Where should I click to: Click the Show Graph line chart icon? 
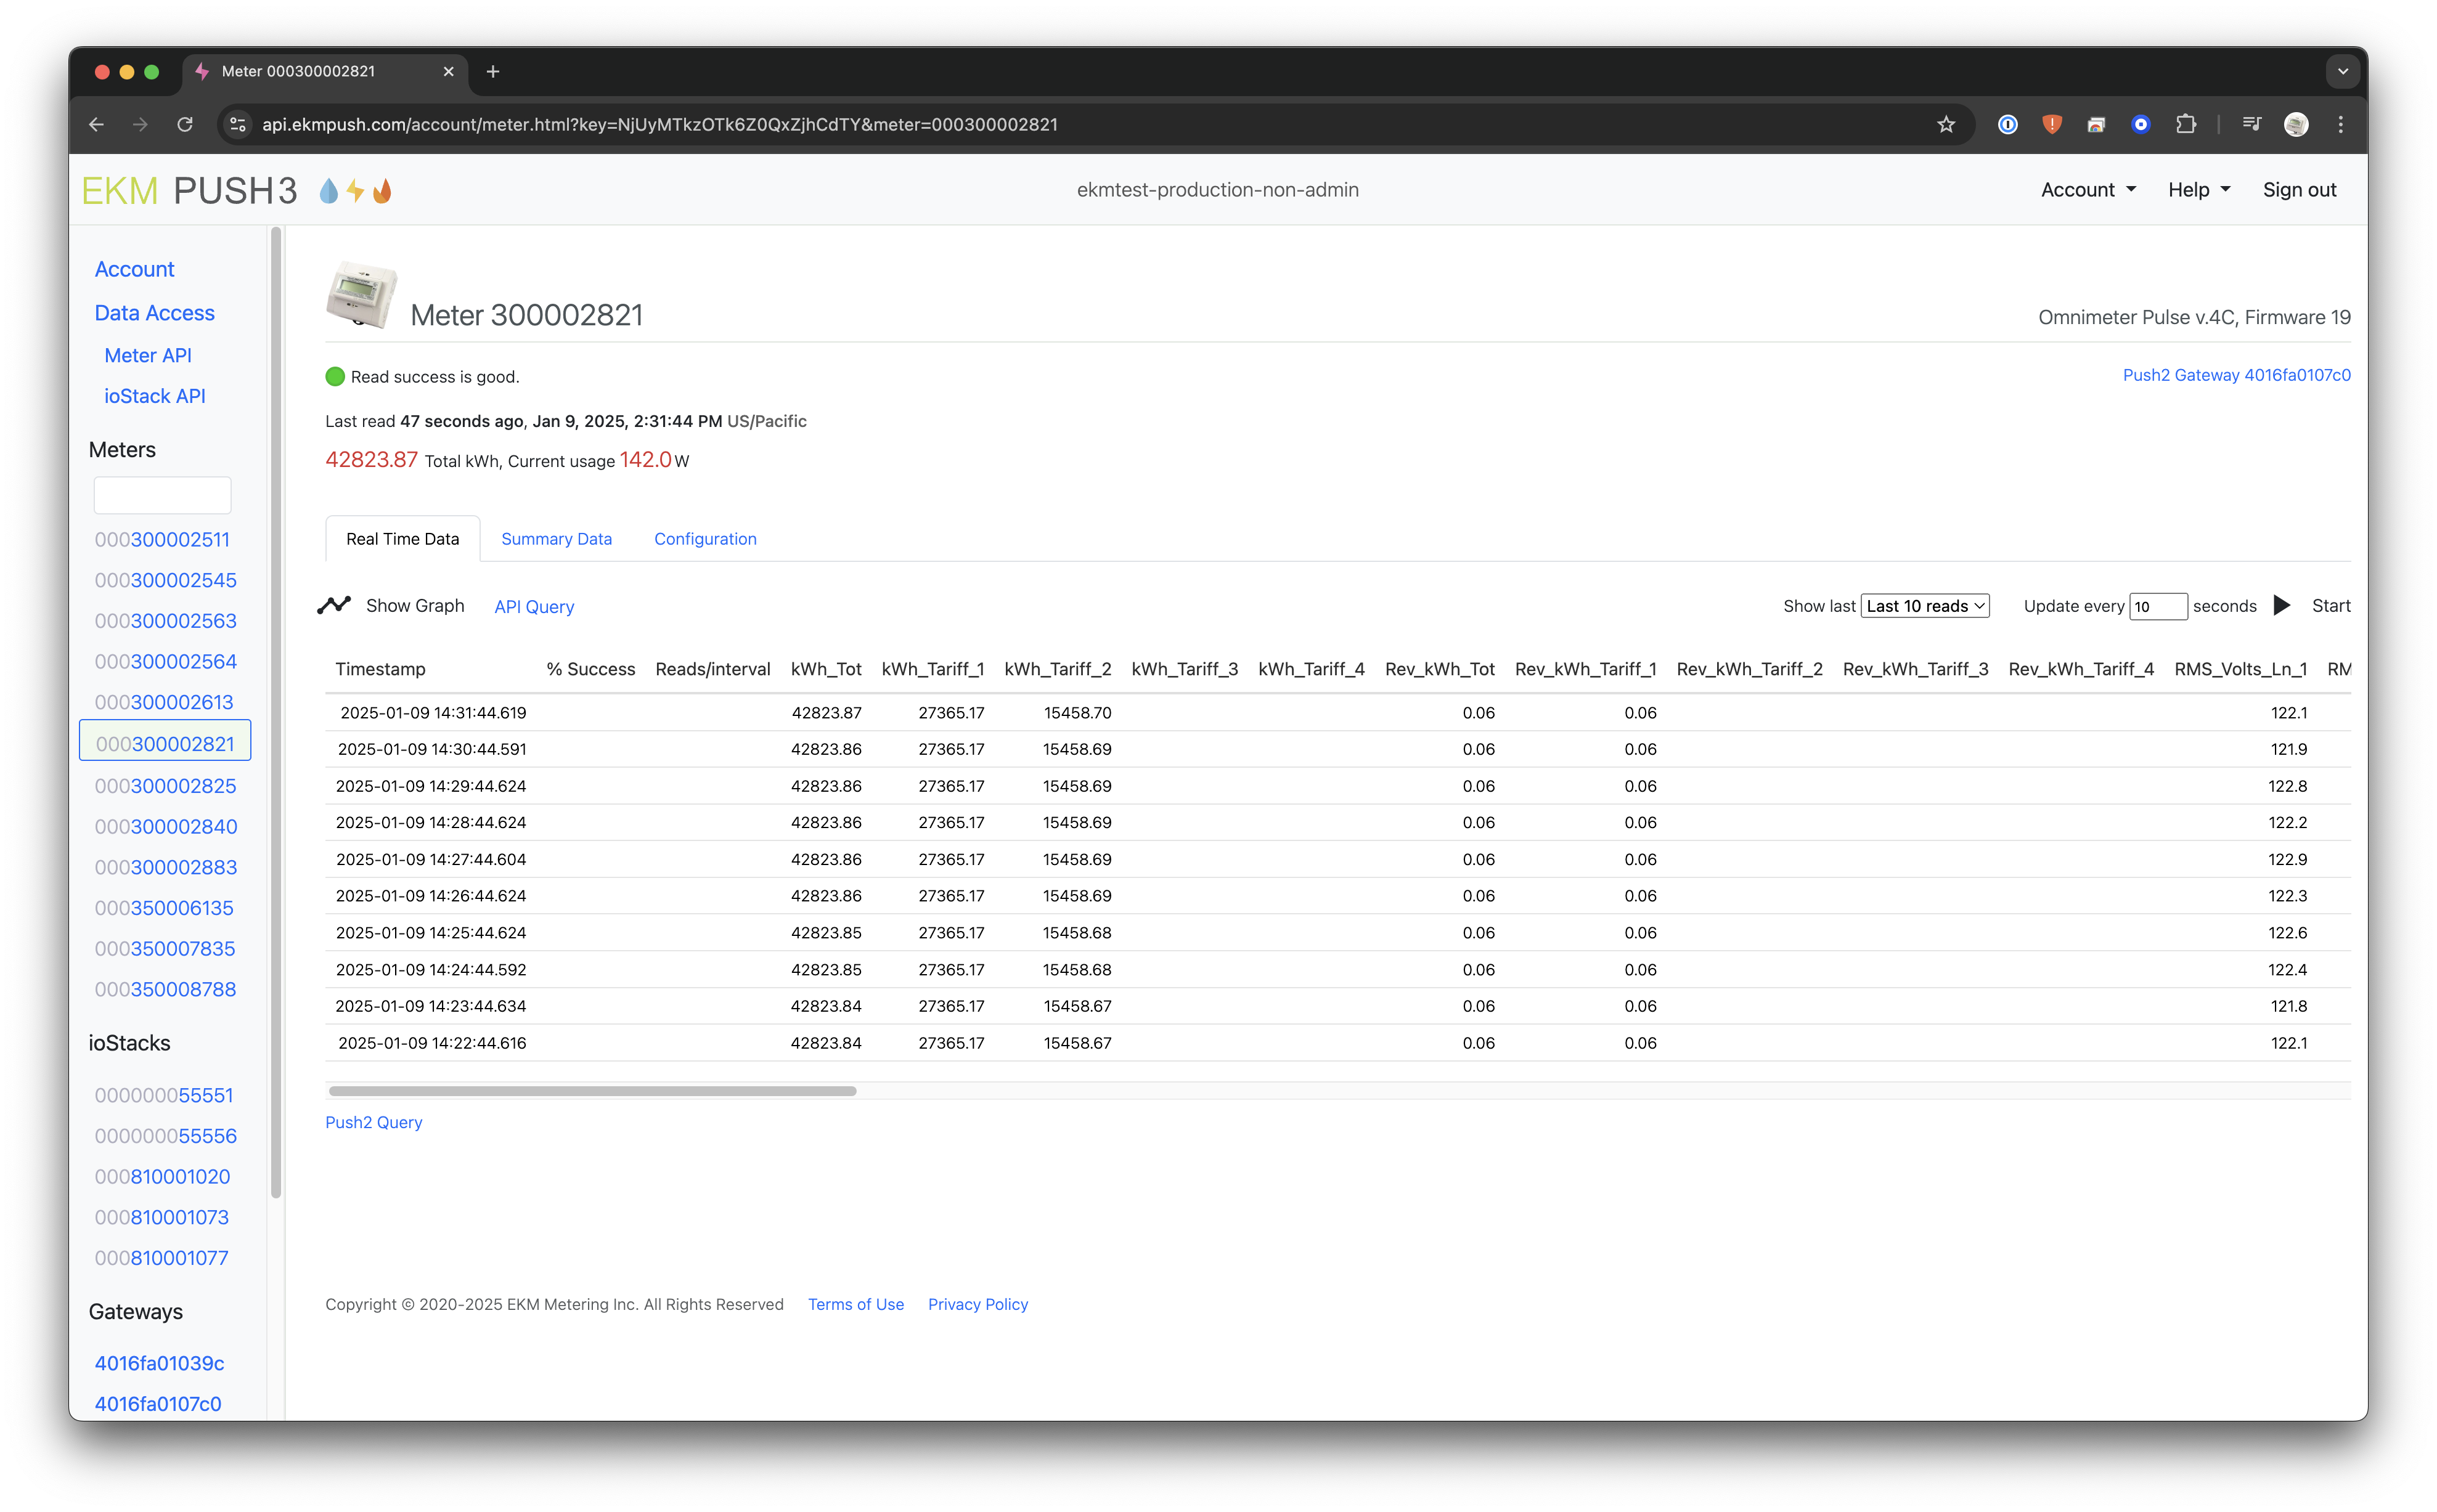point(334,605)
